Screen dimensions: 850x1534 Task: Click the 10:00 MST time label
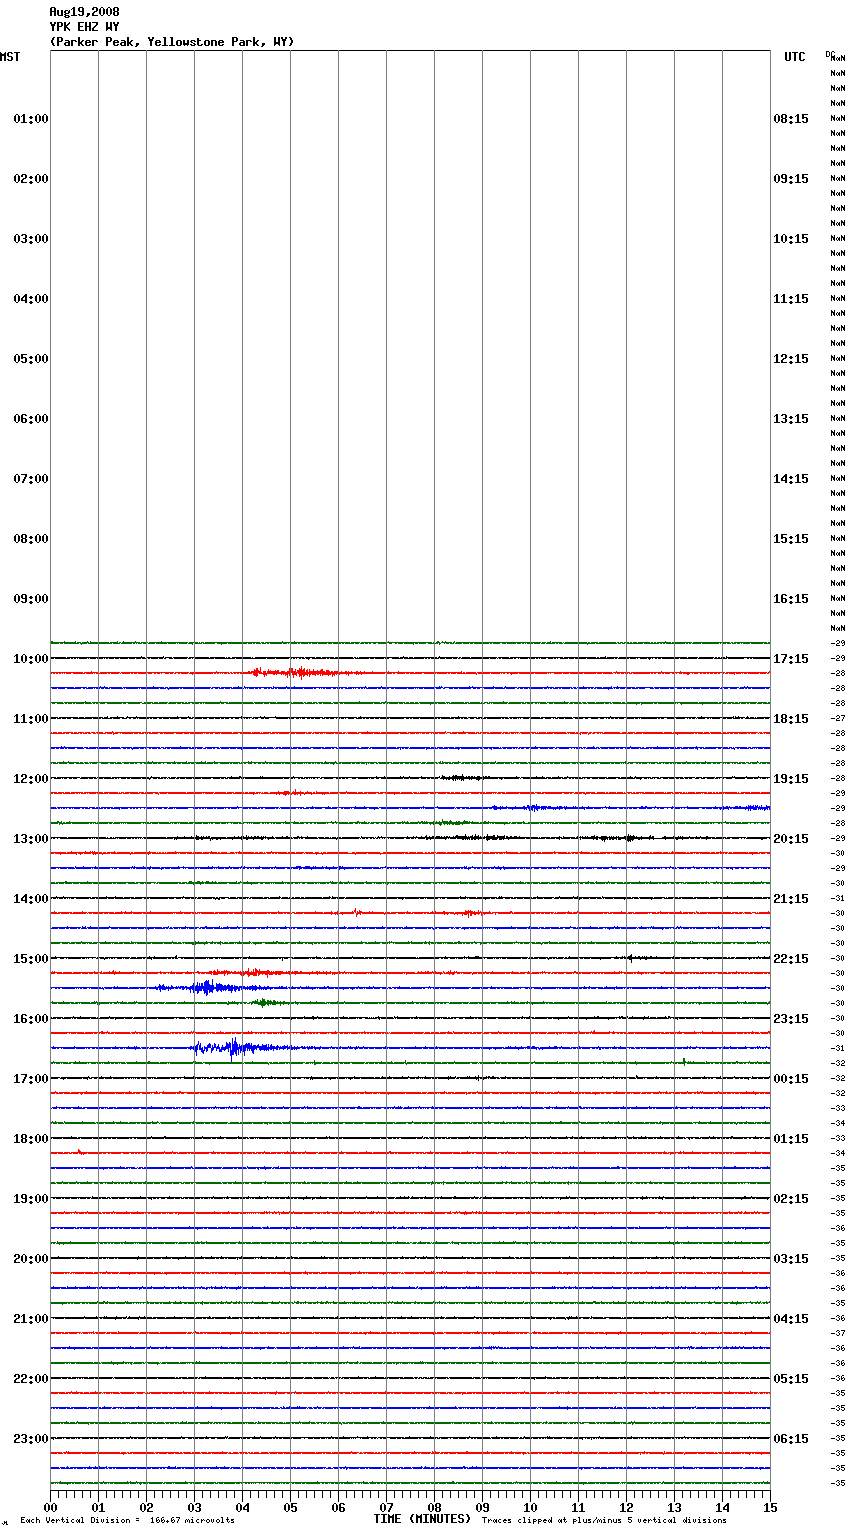[31, 659]
